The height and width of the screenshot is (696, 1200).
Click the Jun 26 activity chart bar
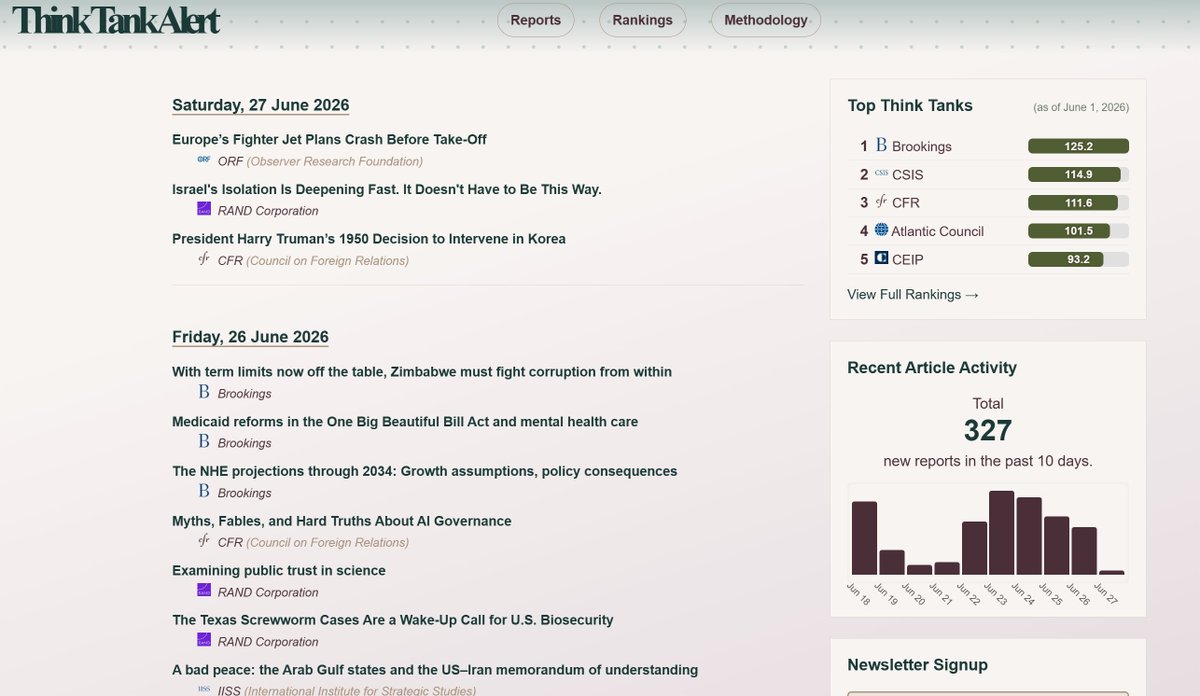(x=1084, y=551)
